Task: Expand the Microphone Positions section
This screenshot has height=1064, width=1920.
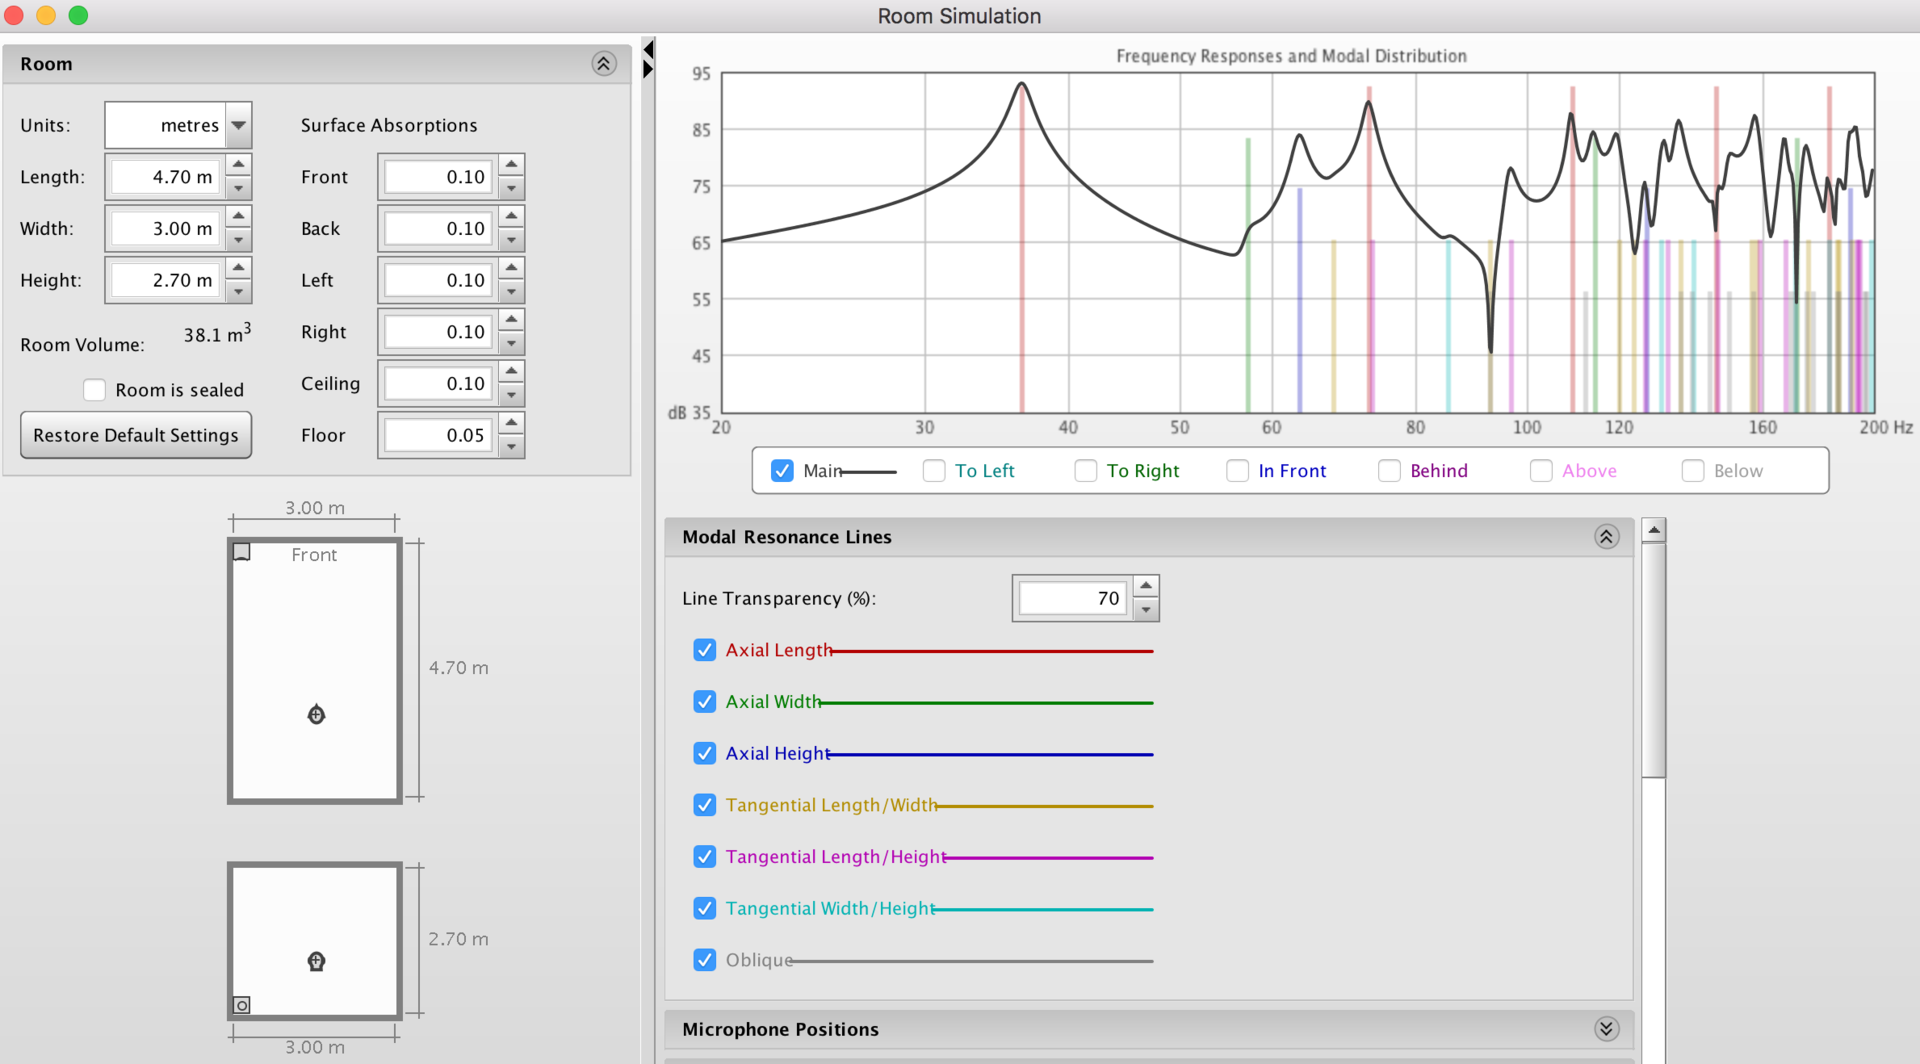Action: [1606, 1029]
